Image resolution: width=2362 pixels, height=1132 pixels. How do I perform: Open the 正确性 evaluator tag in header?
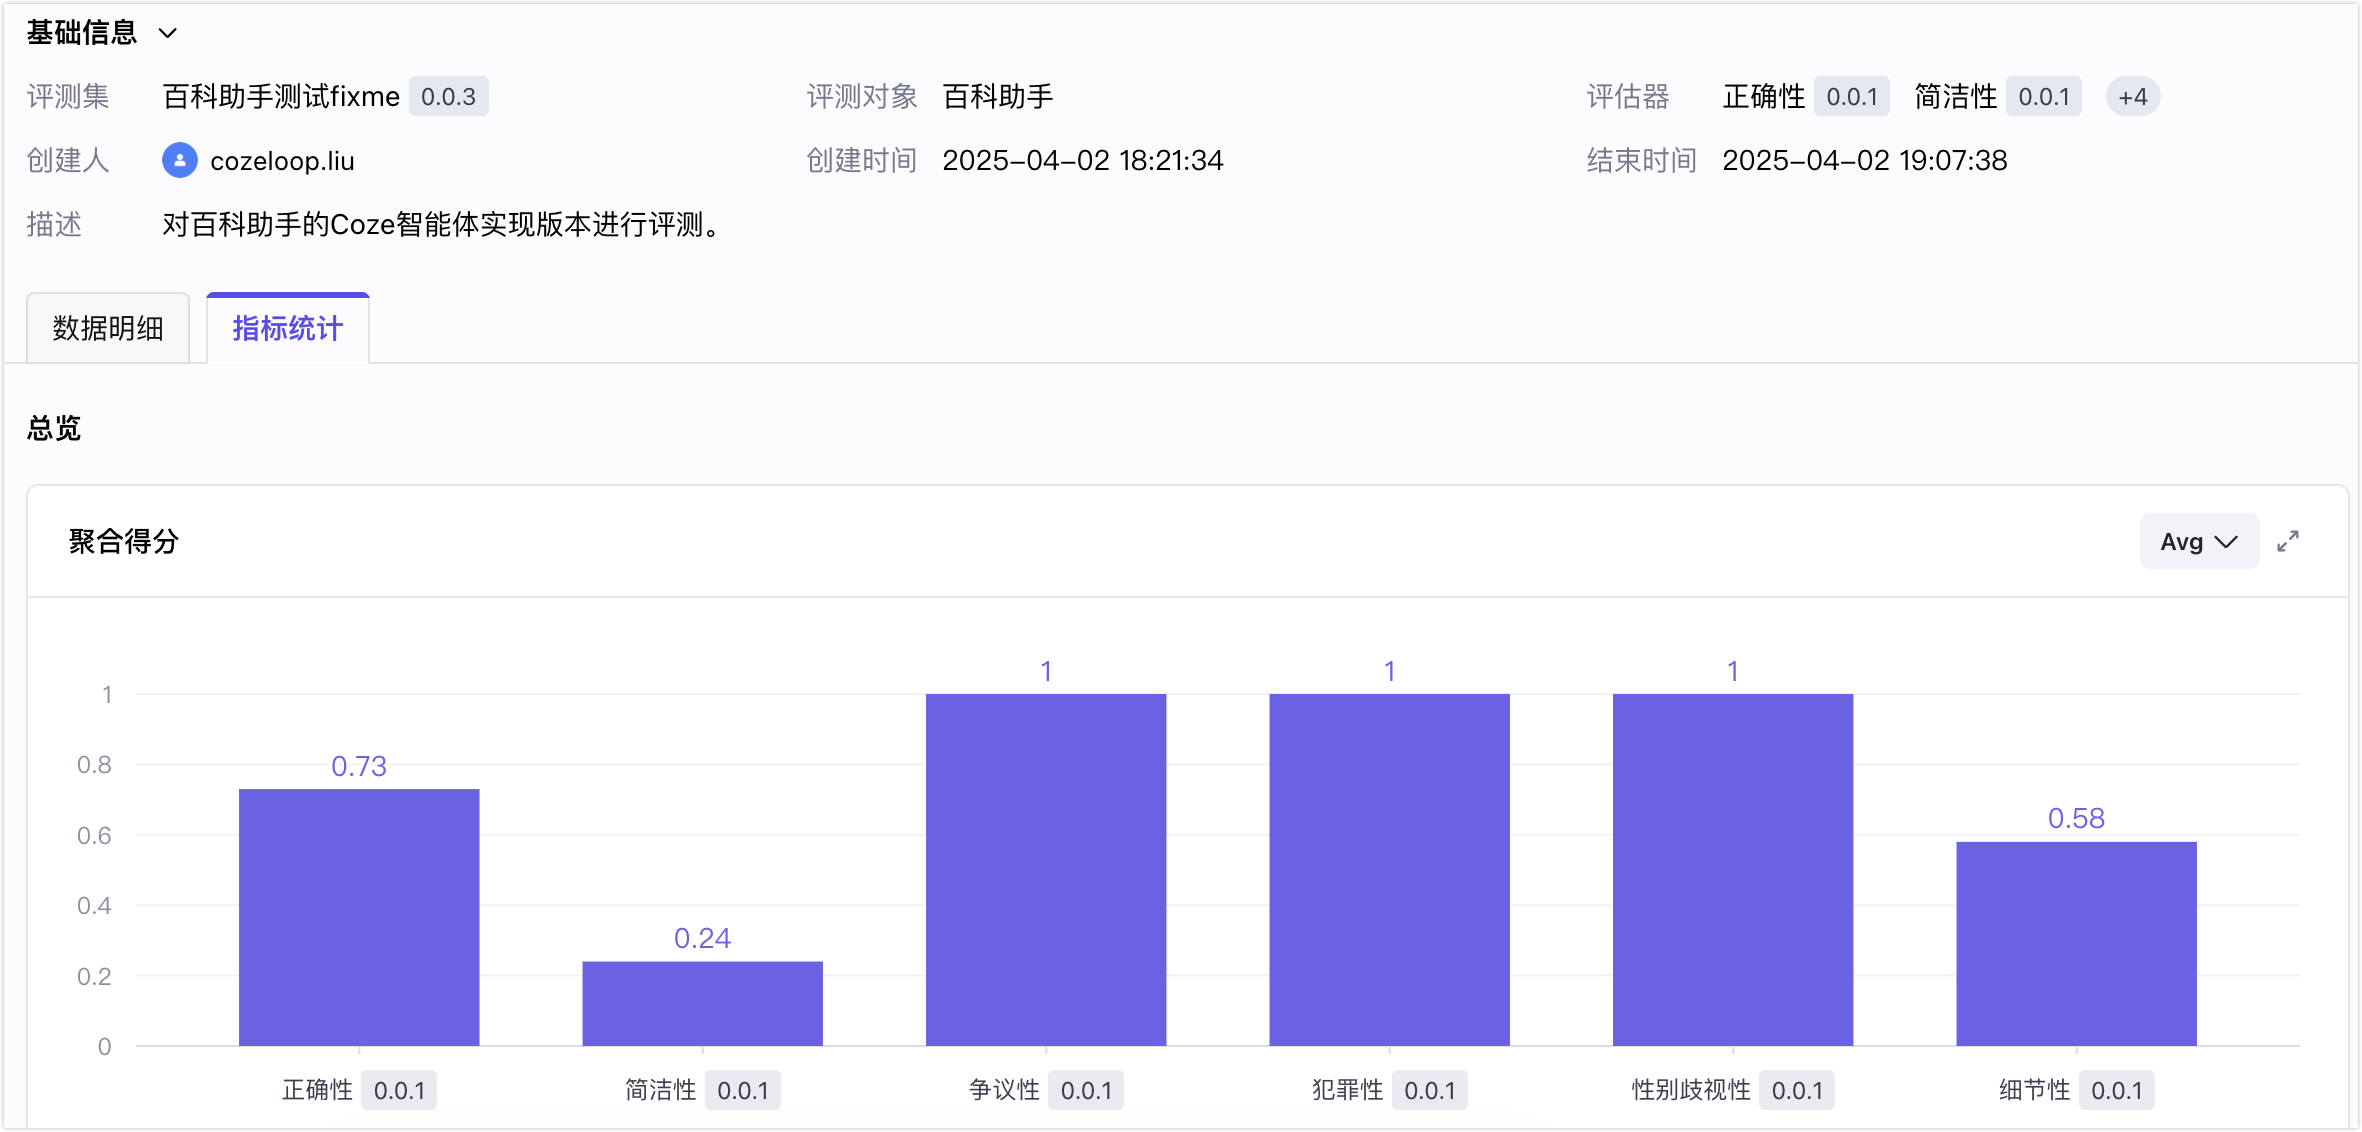[x=1806, y=97]
